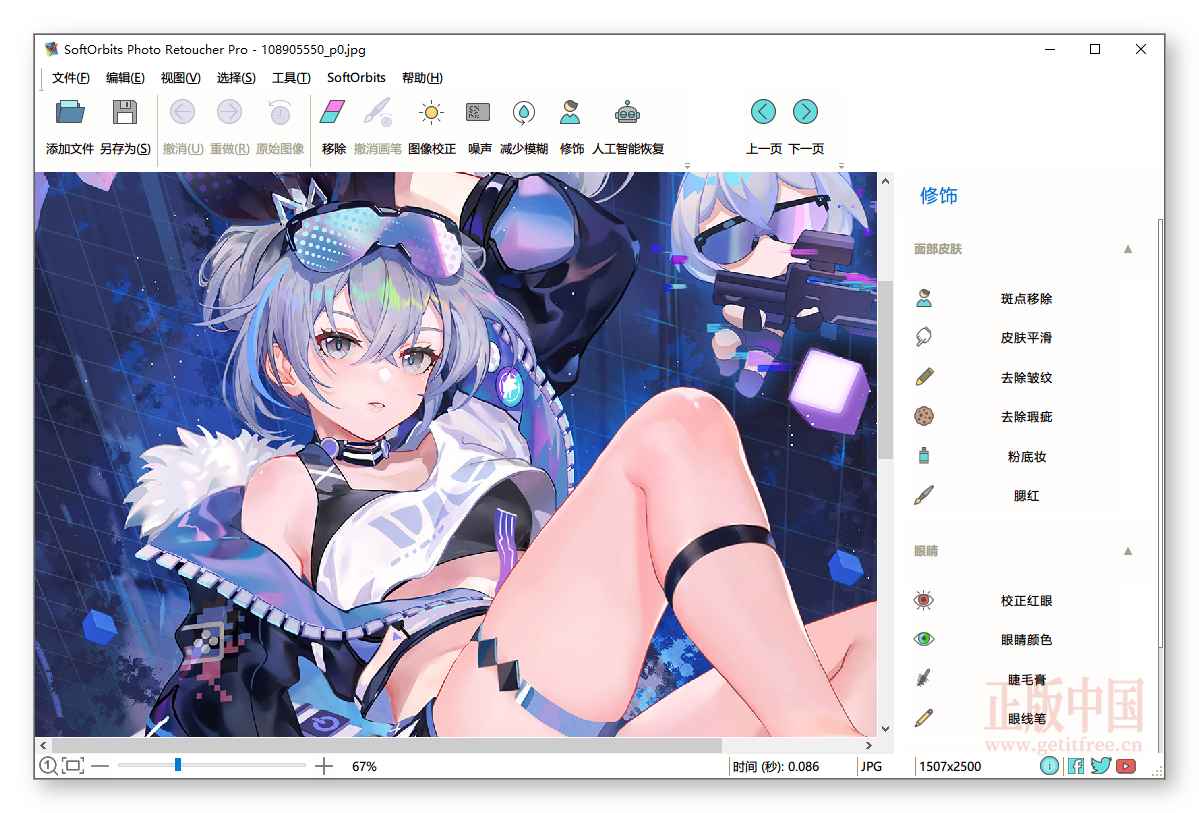Click the 重做 (Redo) arrow icon
The height and width of the screenshot is (813, 1199).
[229, 112]
